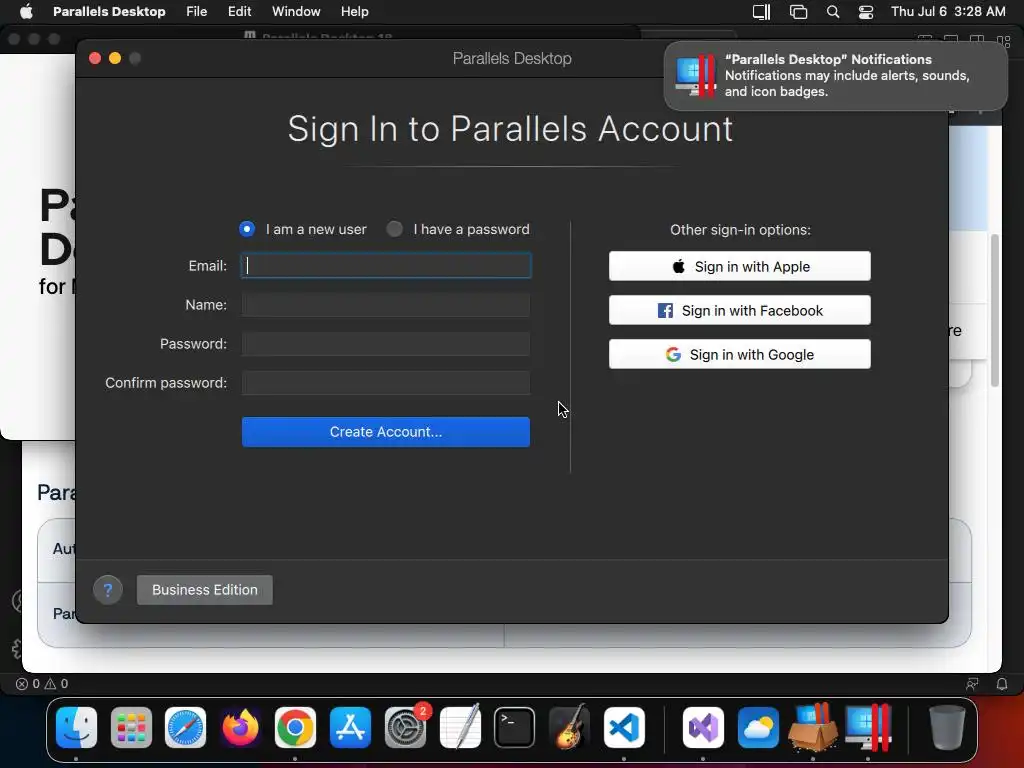Open the Business Edition option

coord(205,590)
